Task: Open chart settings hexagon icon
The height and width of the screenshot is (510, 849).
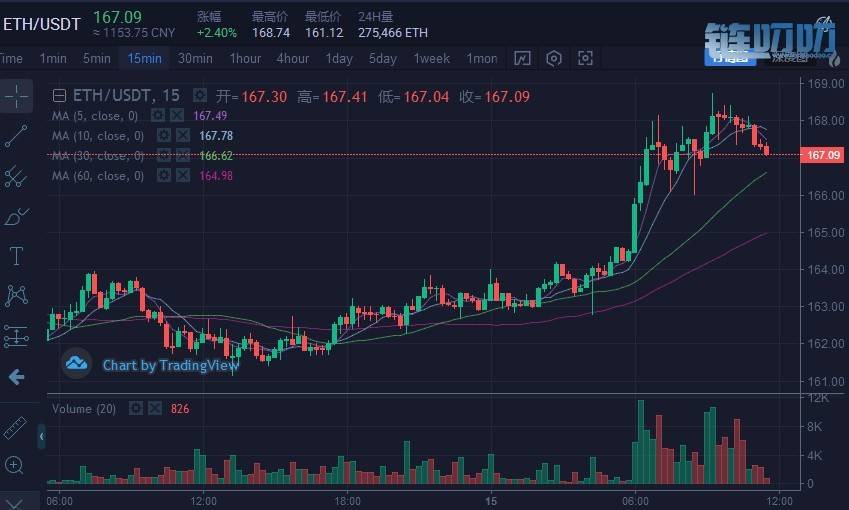Action: [x=553, y=58]
